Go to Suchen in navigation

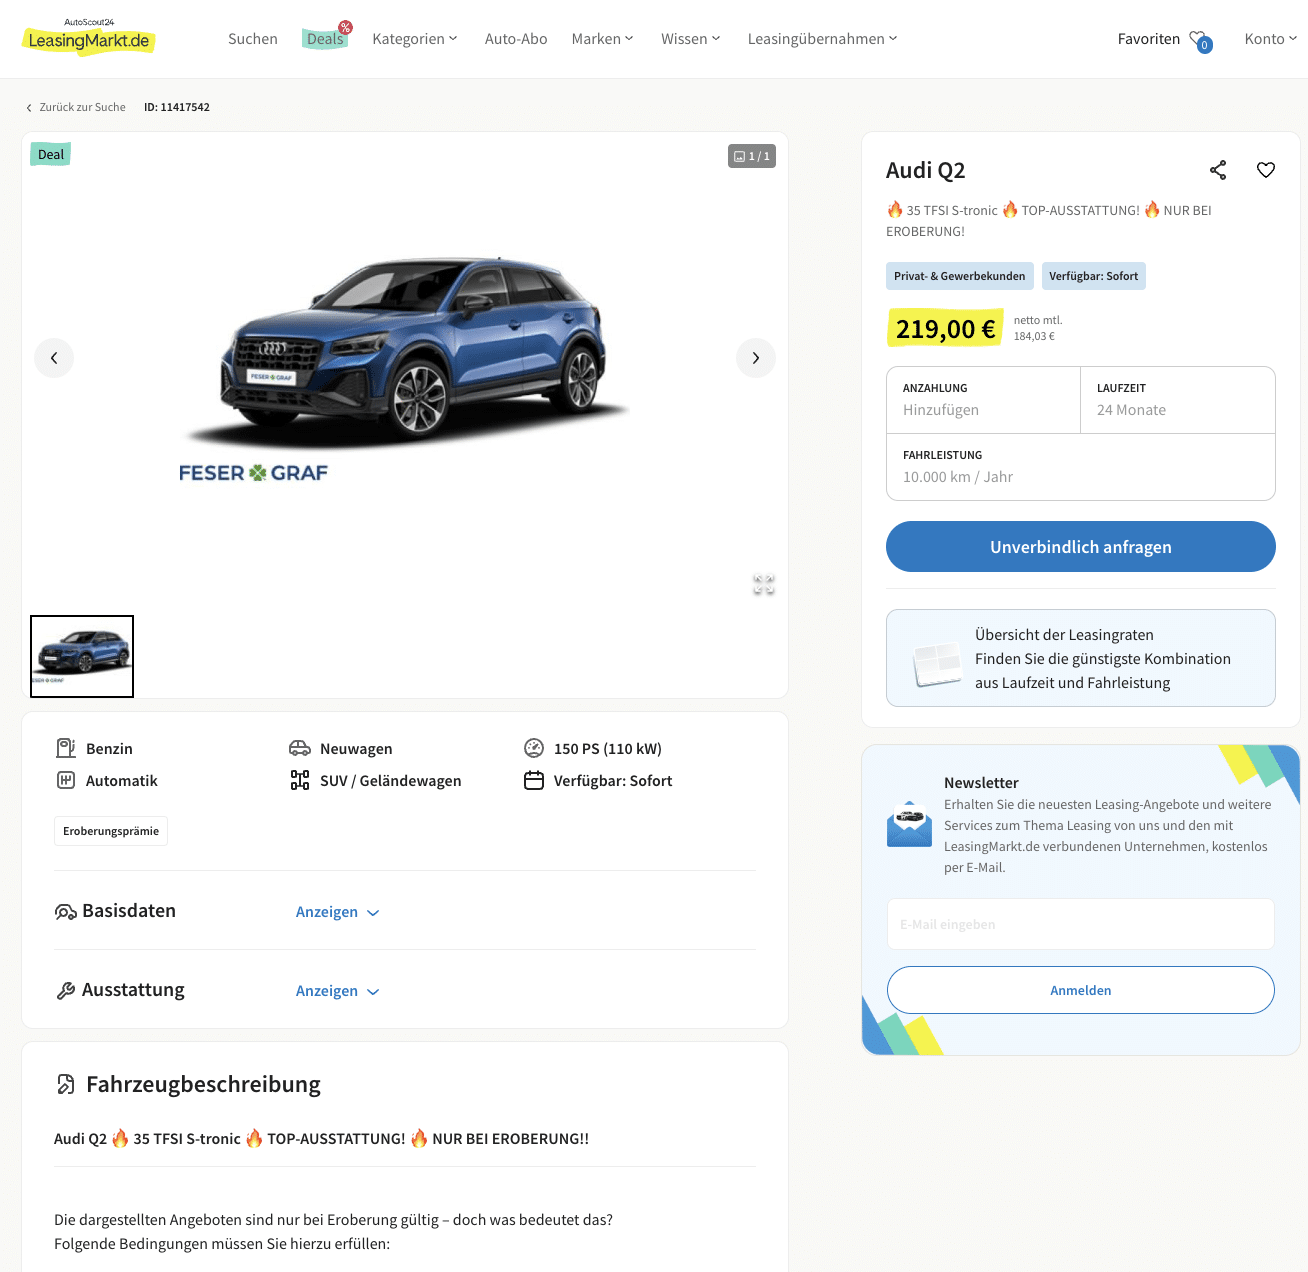[253, 39]
